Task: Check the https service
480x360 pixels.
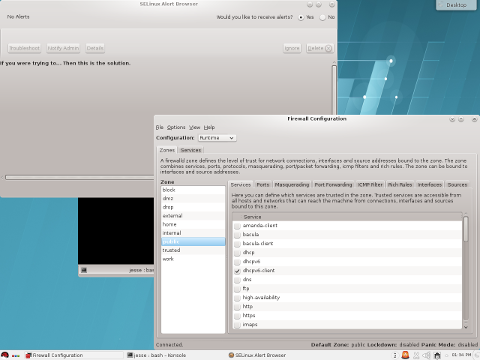Action: [237, 316]
